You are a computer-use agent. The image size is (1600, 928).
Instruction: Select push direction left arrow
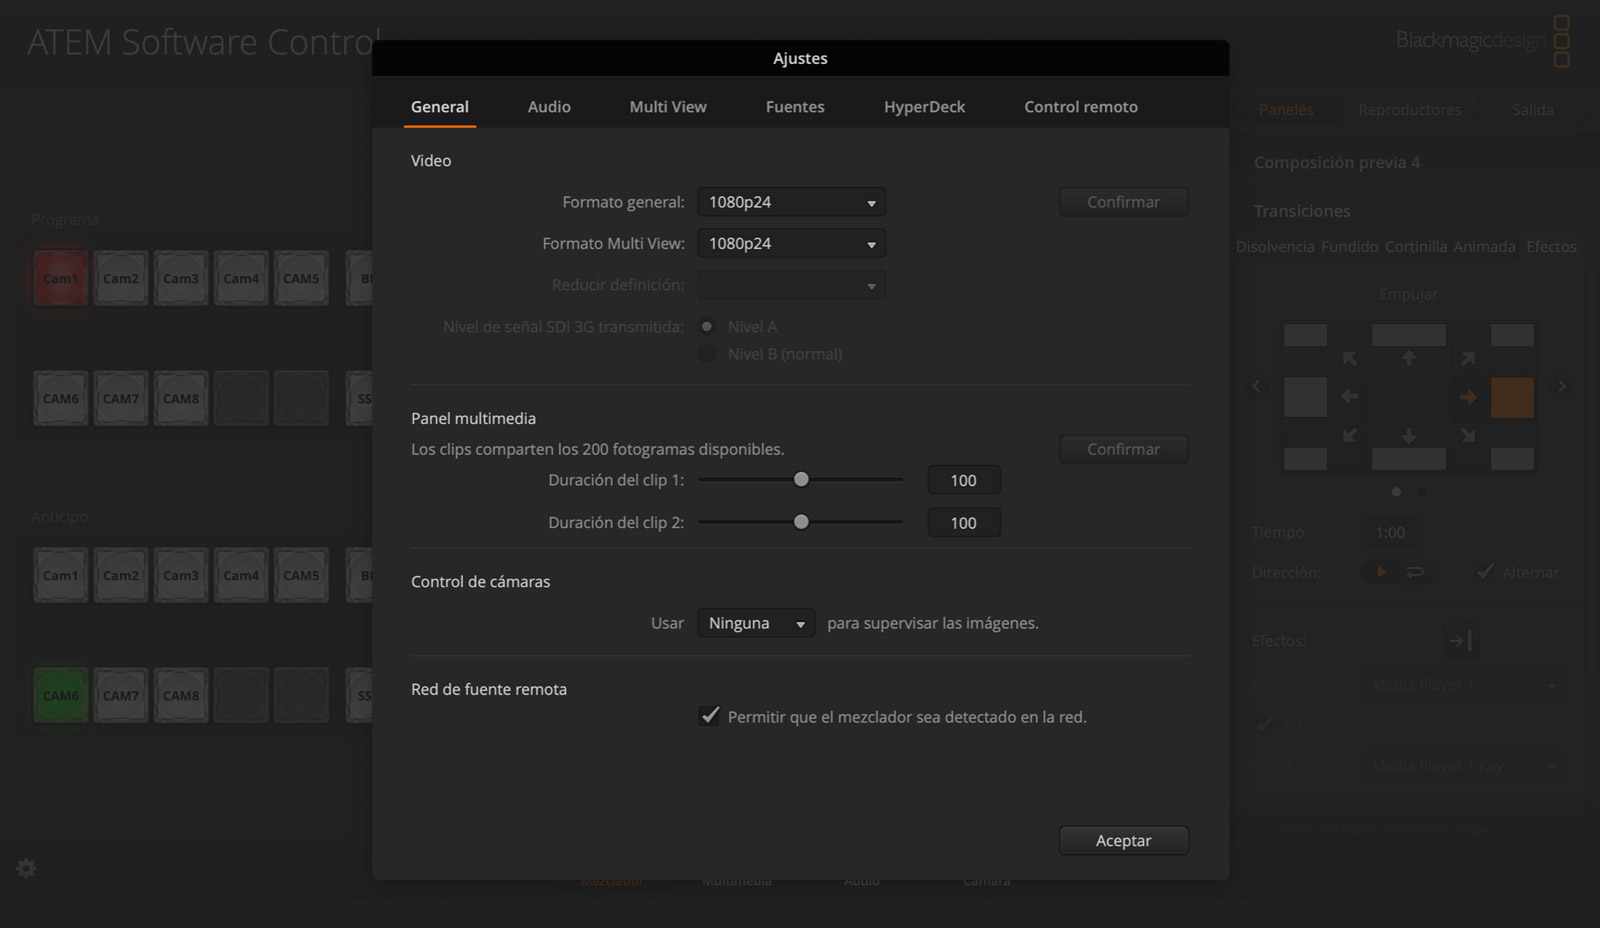(1349, 397)
